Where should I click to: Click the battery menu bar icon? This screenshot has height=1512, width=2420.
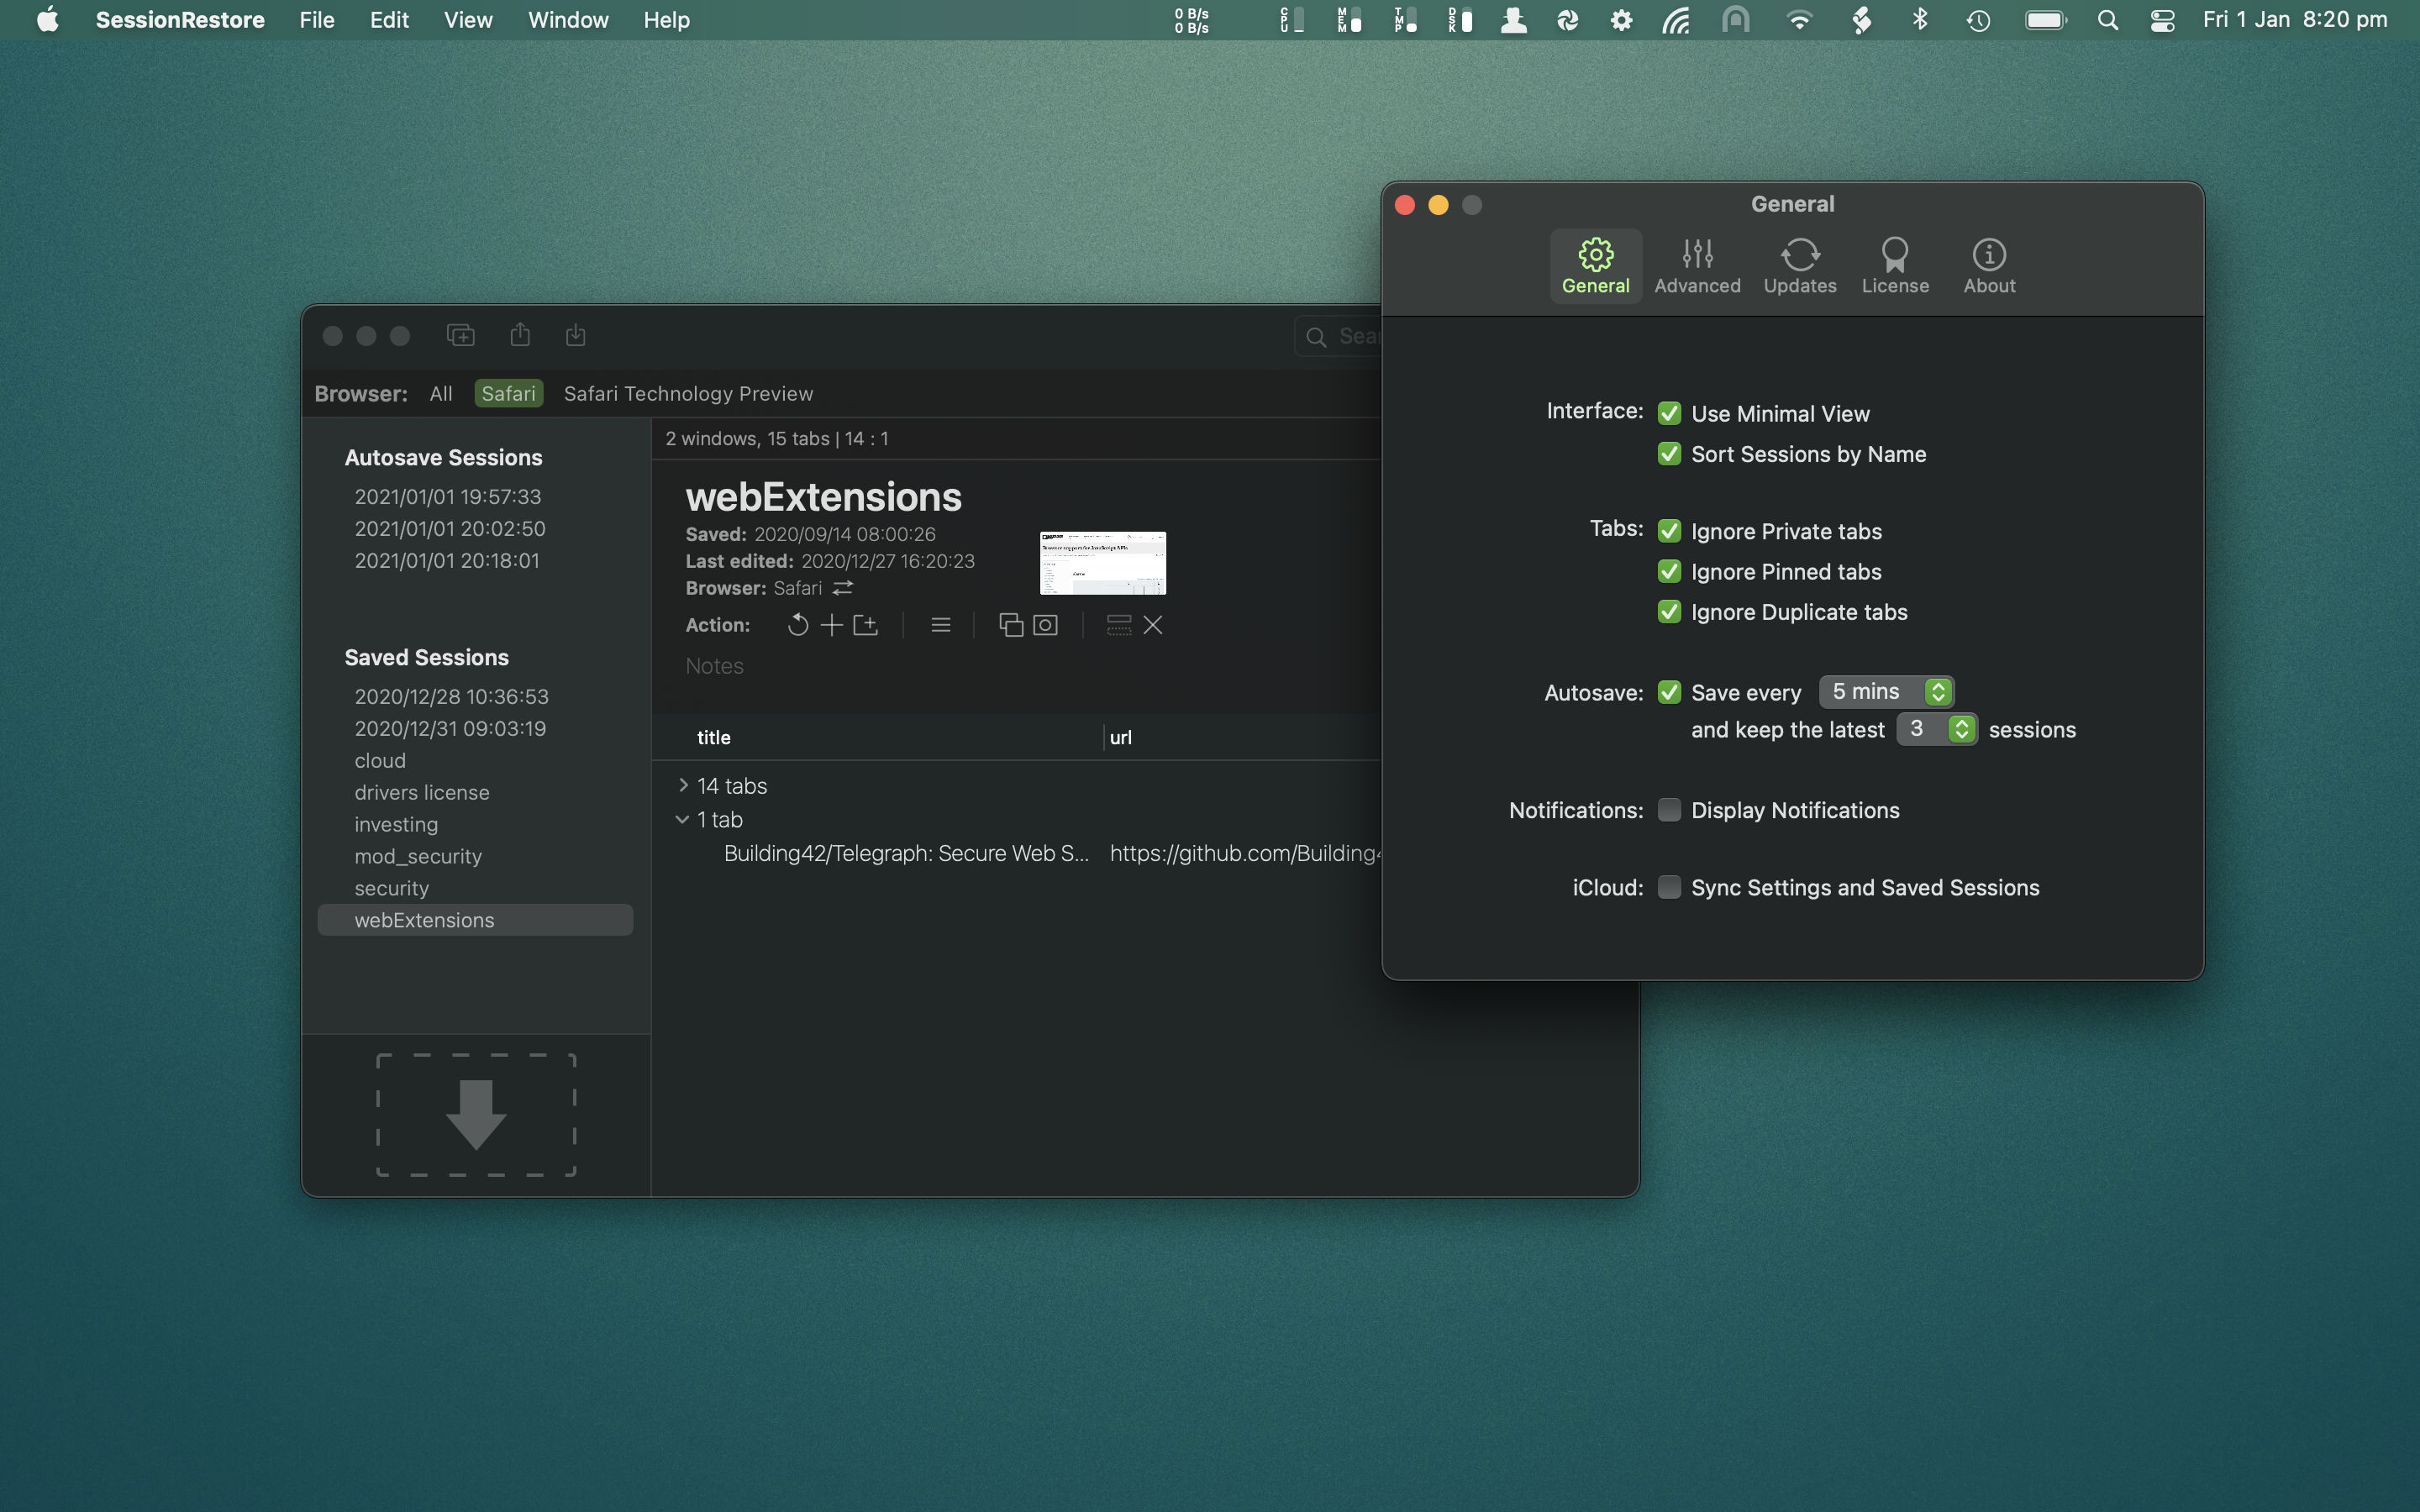point(2045,20)
